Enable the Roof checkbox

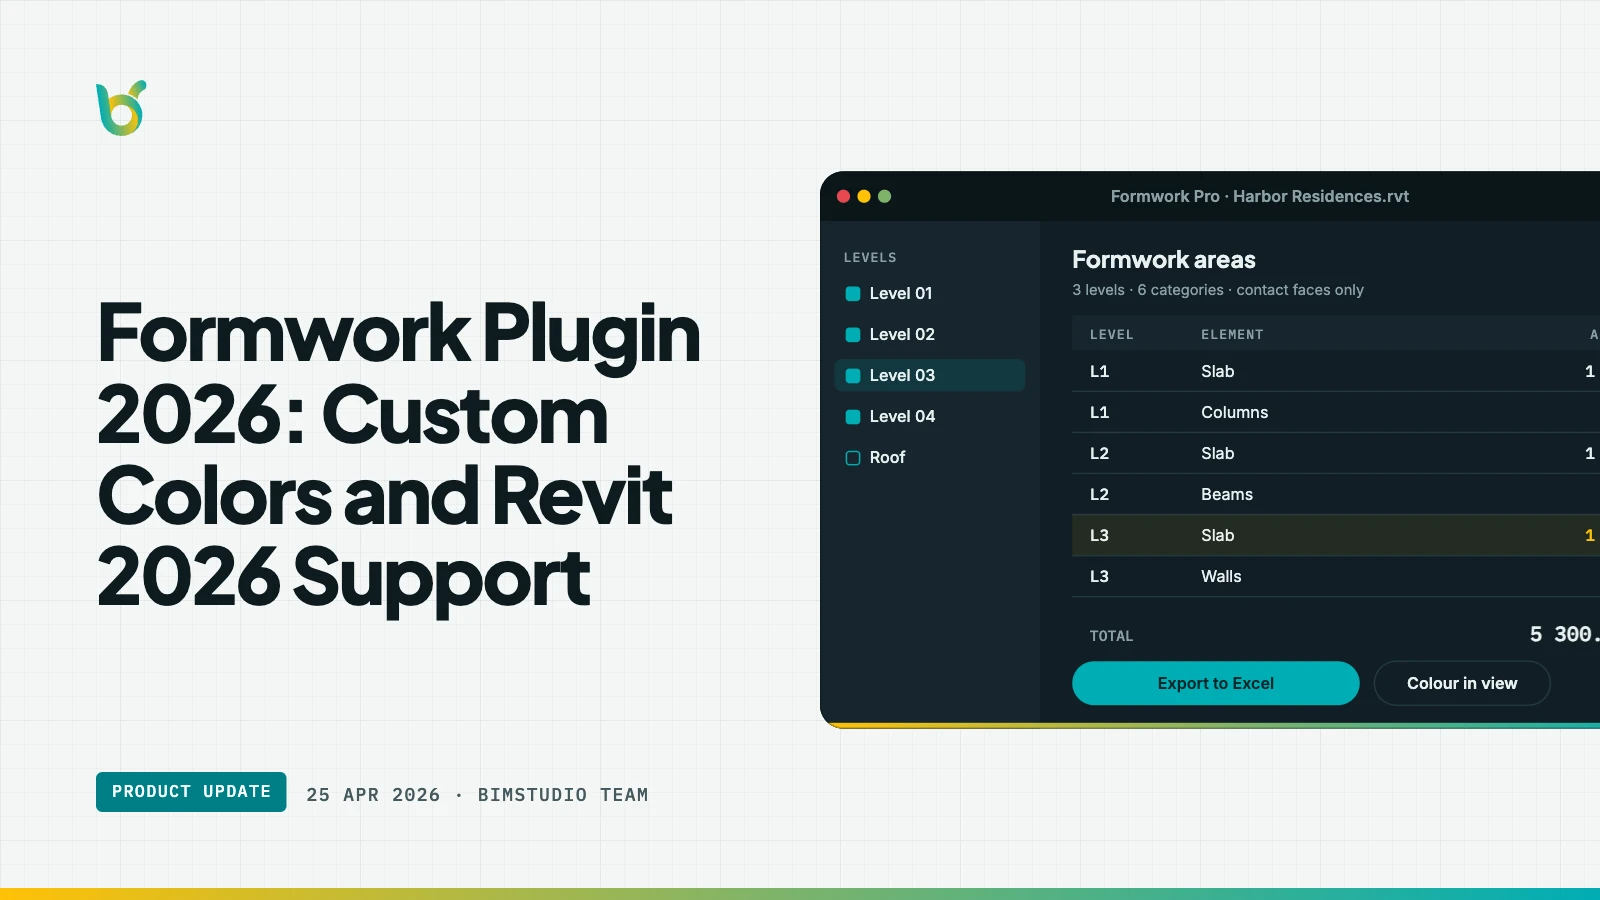click(853, 458)
